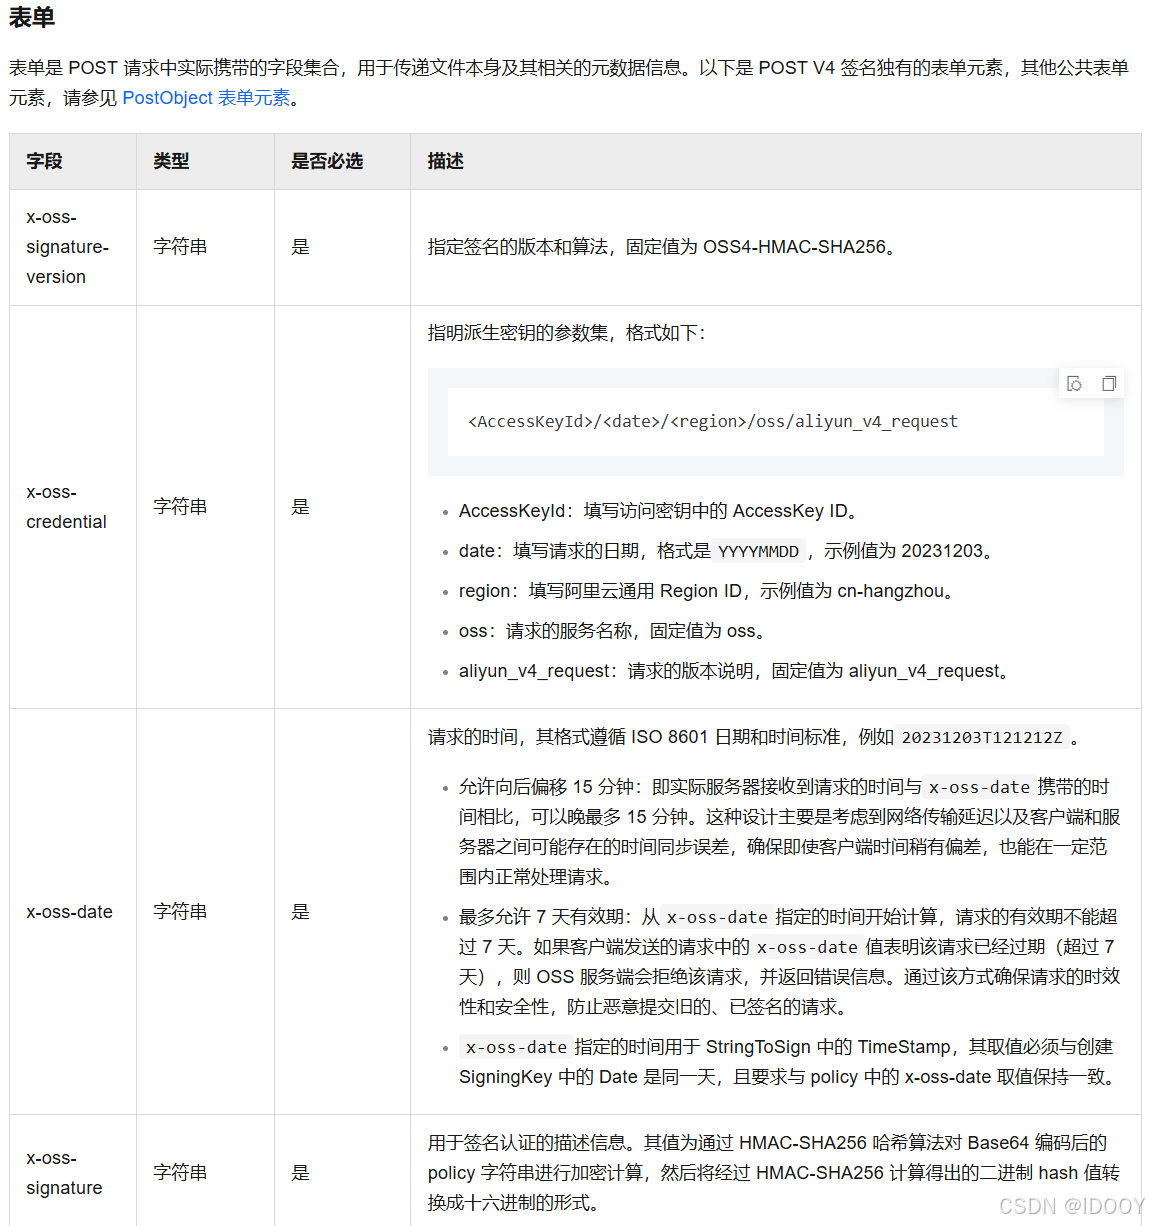This screenshot has width=1149, height=1226.
Task: Click the YYYYMMDD inline code label
Action: tap(758, 551)
